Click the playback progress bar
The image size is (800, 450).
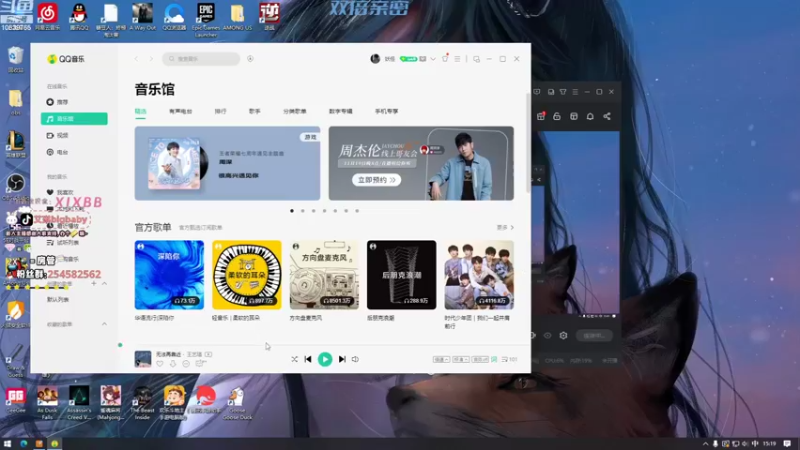coord(324,345)
